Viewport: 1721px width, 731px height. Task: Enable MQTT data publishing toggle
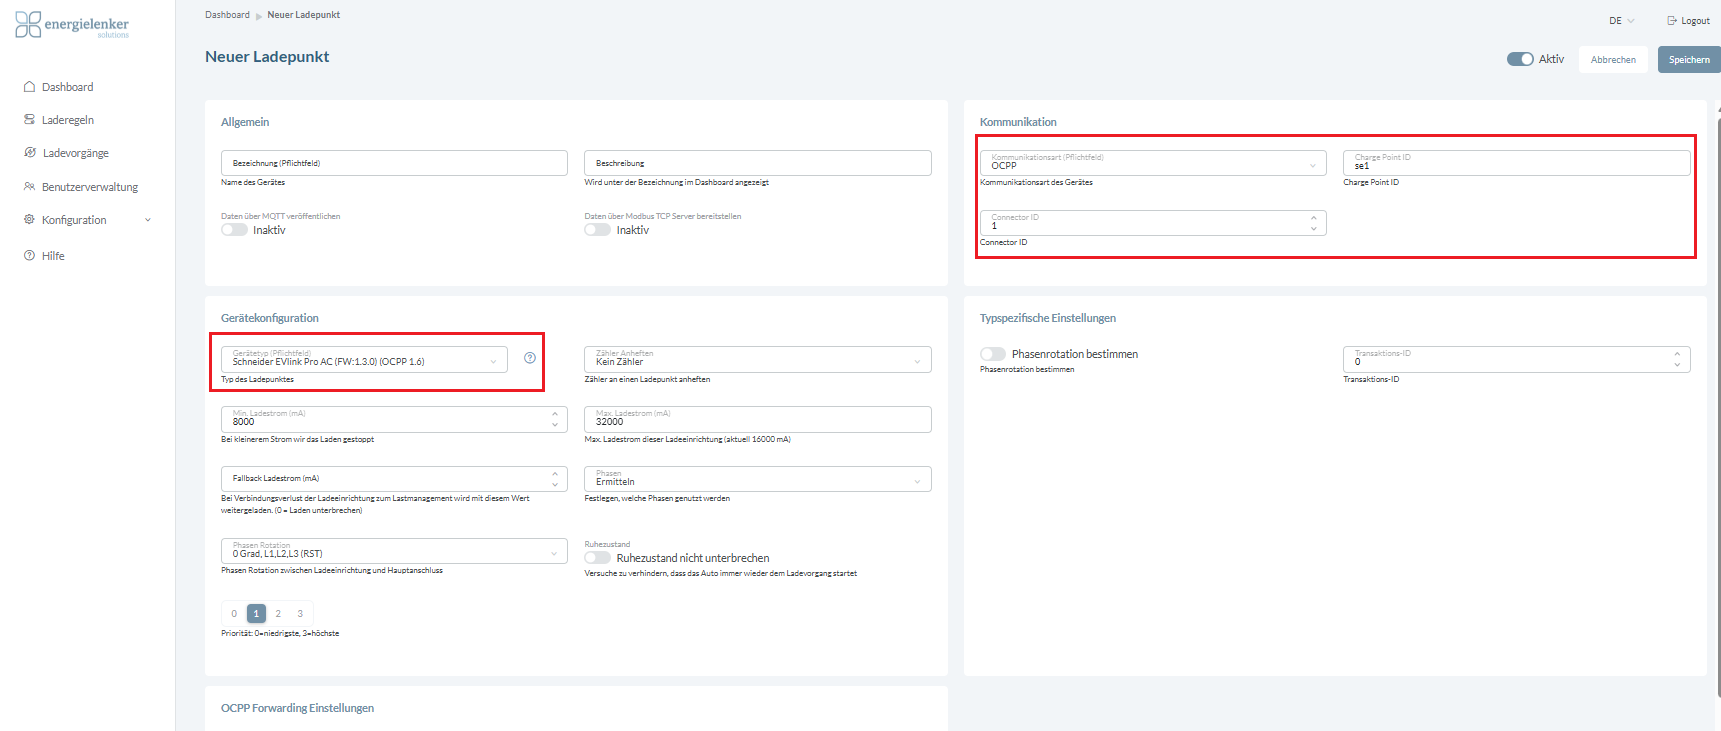pos(235,230)
